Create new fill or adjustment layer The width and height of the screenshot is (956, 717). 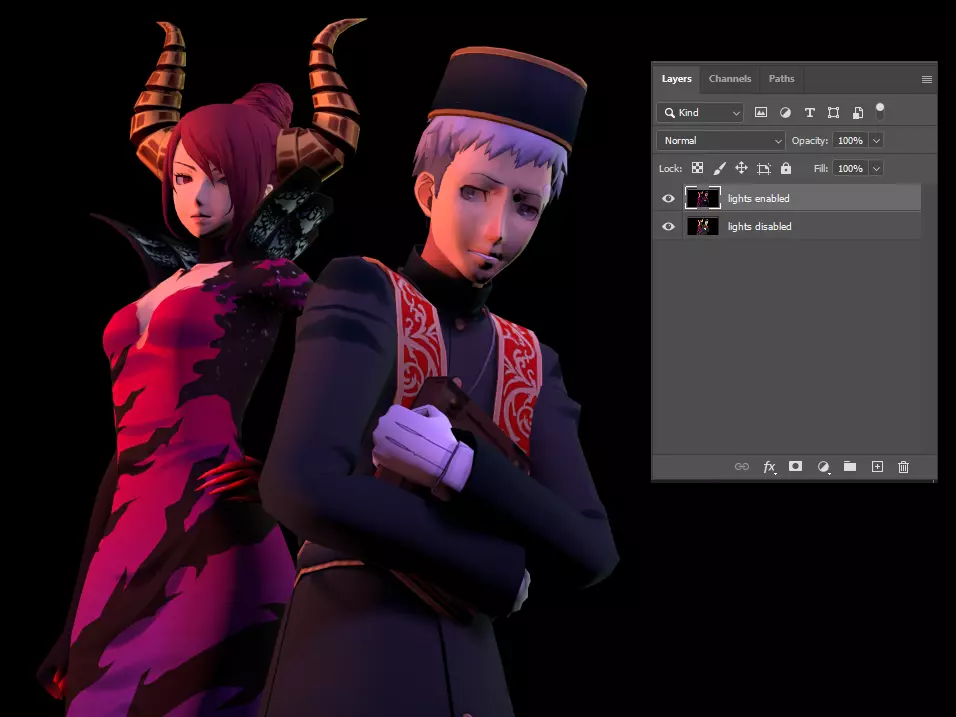coord(824,467)
